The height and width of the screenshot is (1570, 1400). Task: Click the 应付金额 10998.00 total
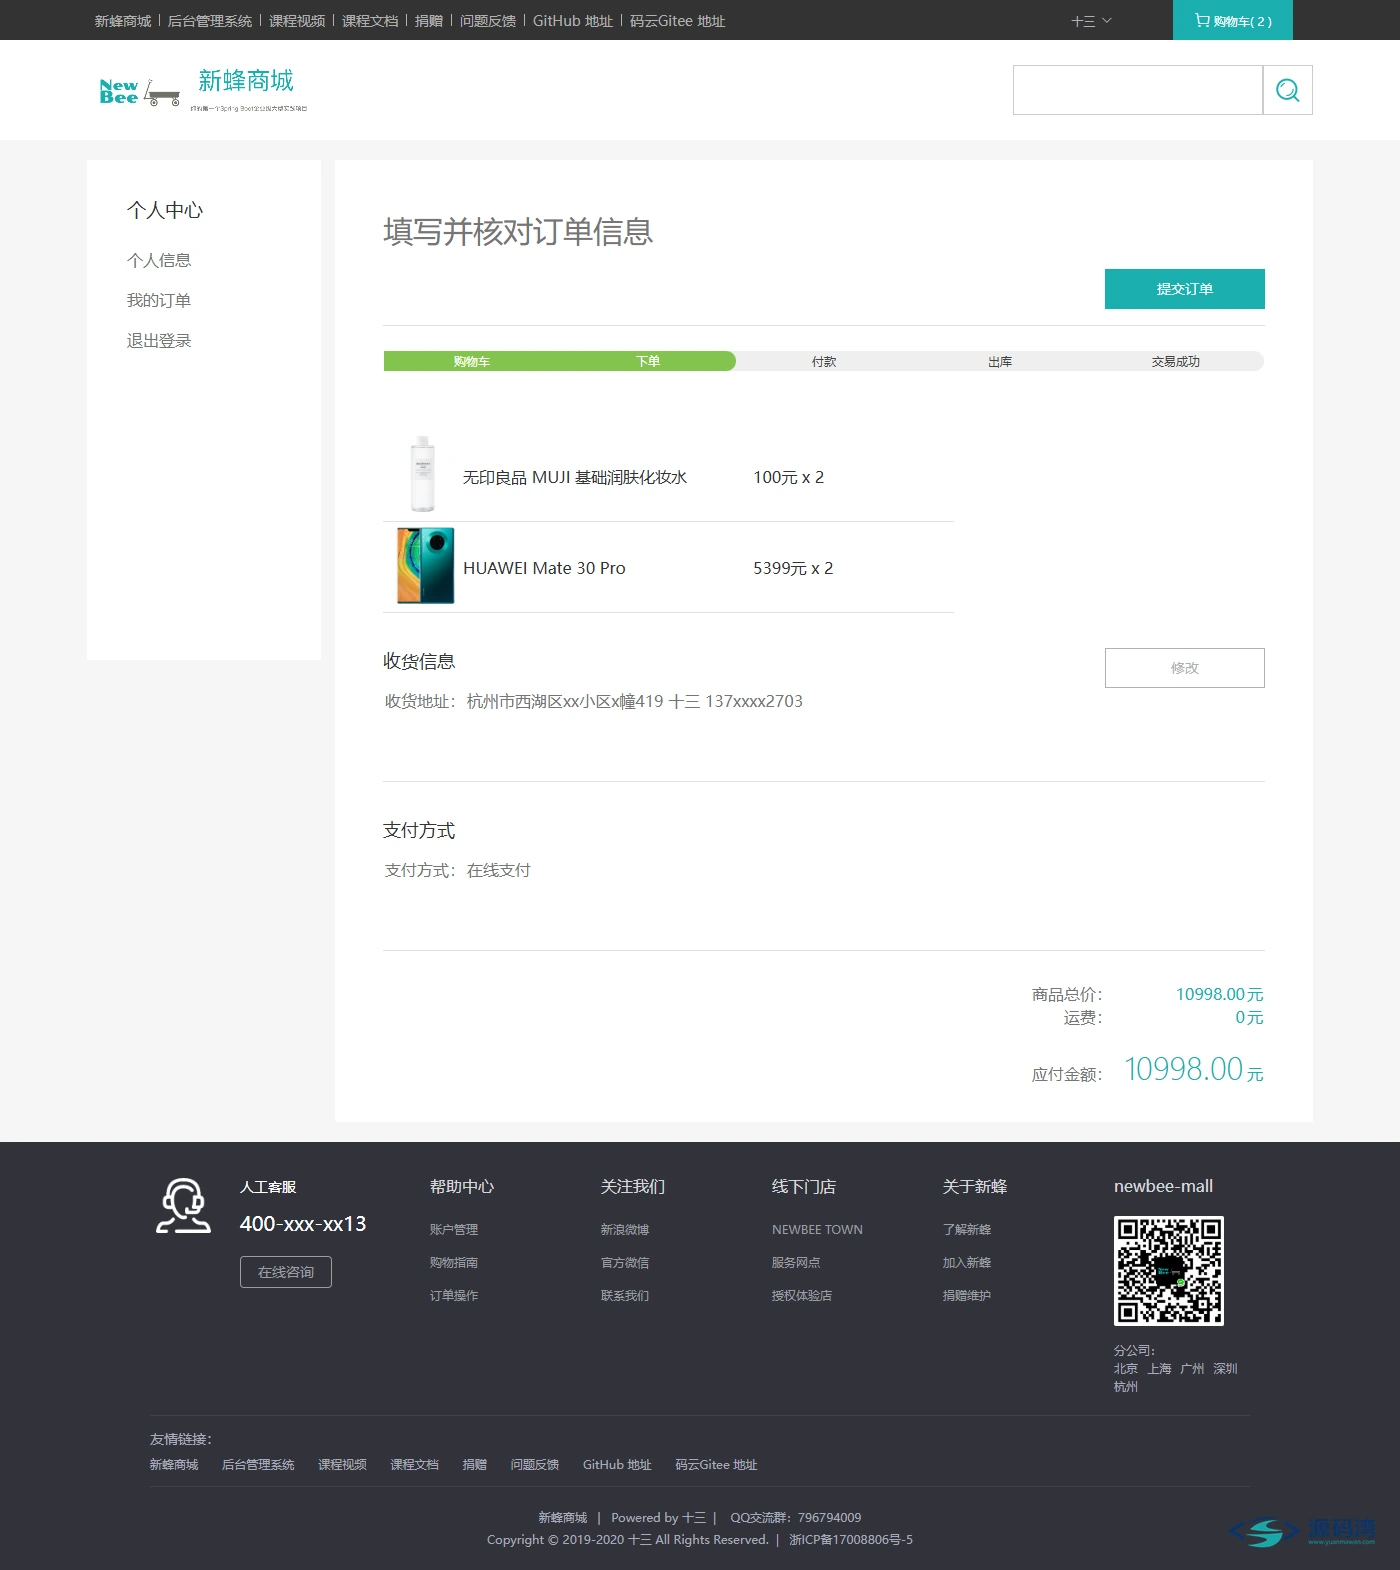click(x=1193, y=1070)
